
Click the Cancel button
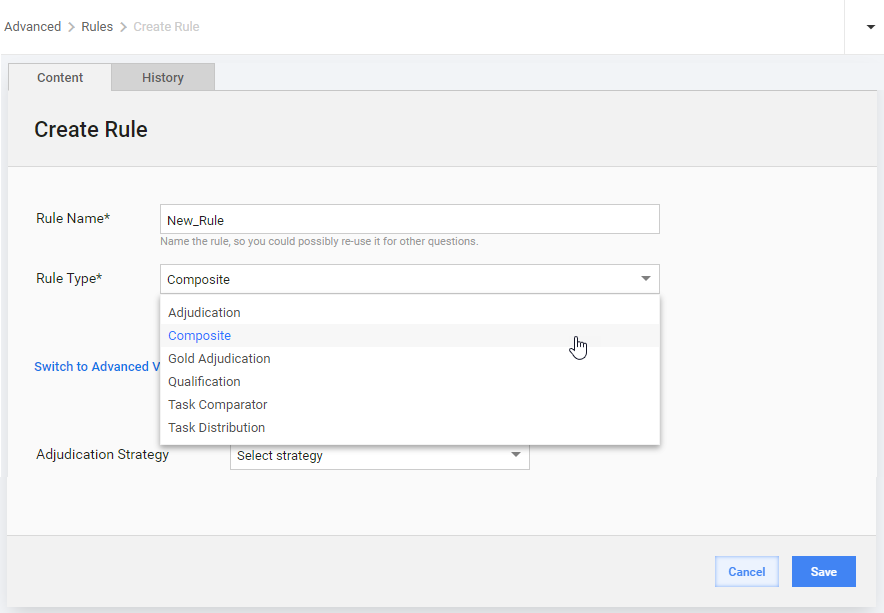click(x=746, y=571)
